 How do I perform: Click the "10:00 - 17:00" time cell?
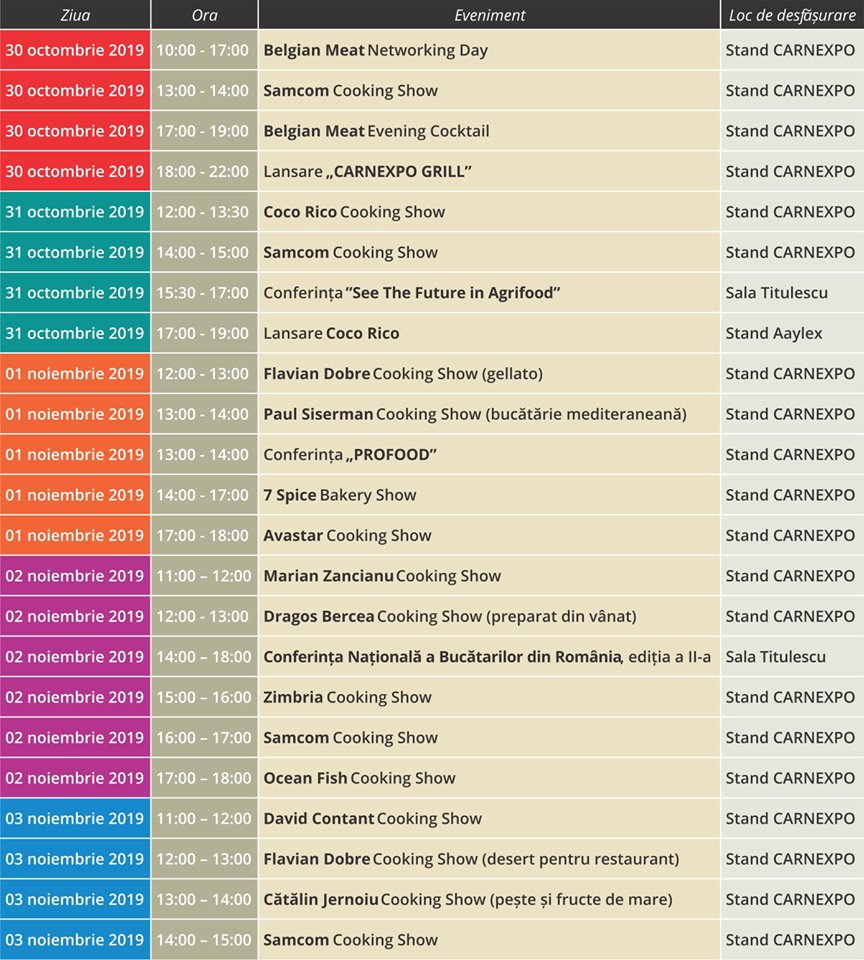pos(204,50)
